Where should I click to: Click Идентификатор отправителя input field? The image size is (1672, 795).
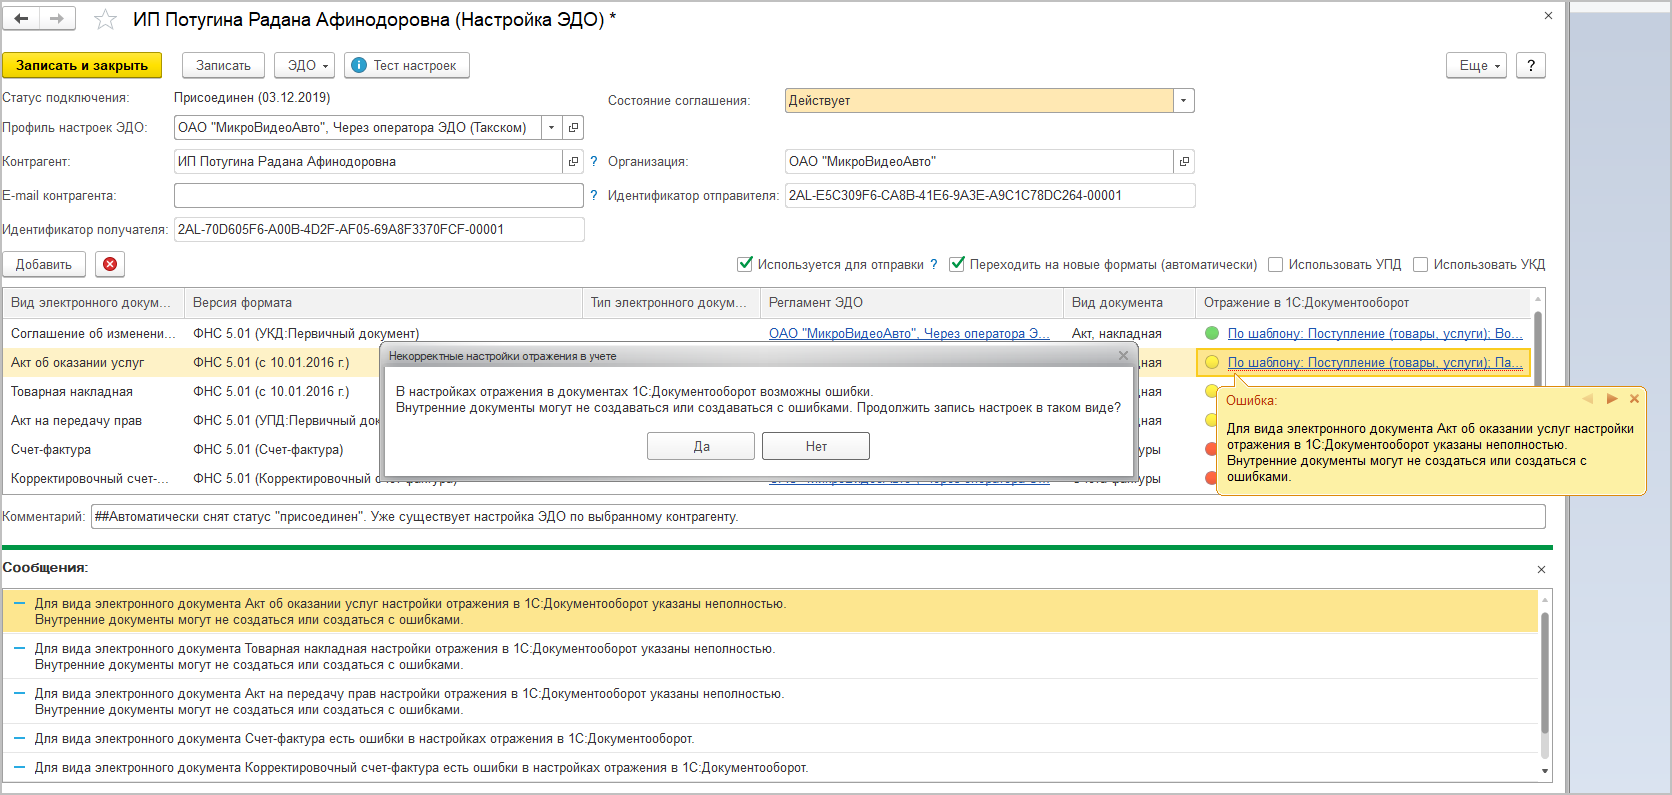click(990, 195)
